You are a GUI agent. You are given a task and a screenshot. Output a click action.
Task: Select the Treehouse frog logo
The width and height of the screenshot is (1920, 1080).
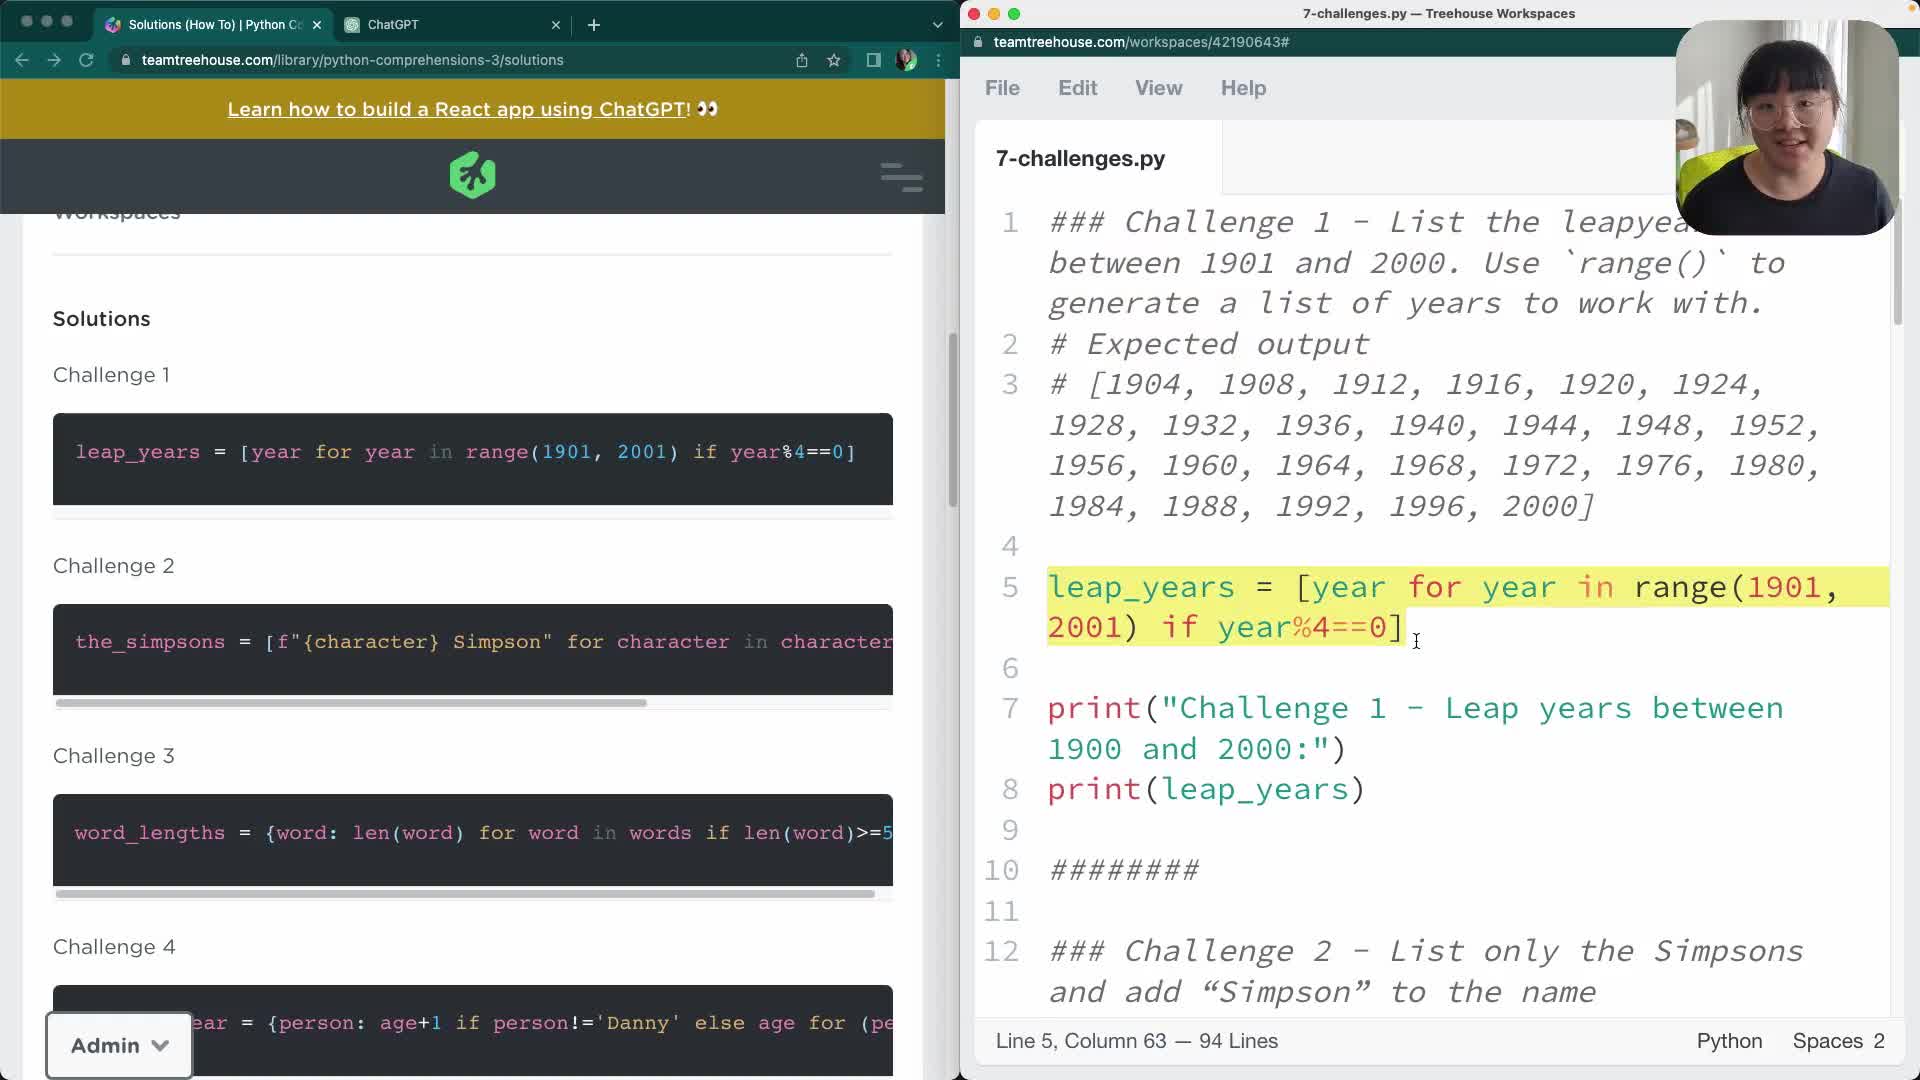click(472, 174)
